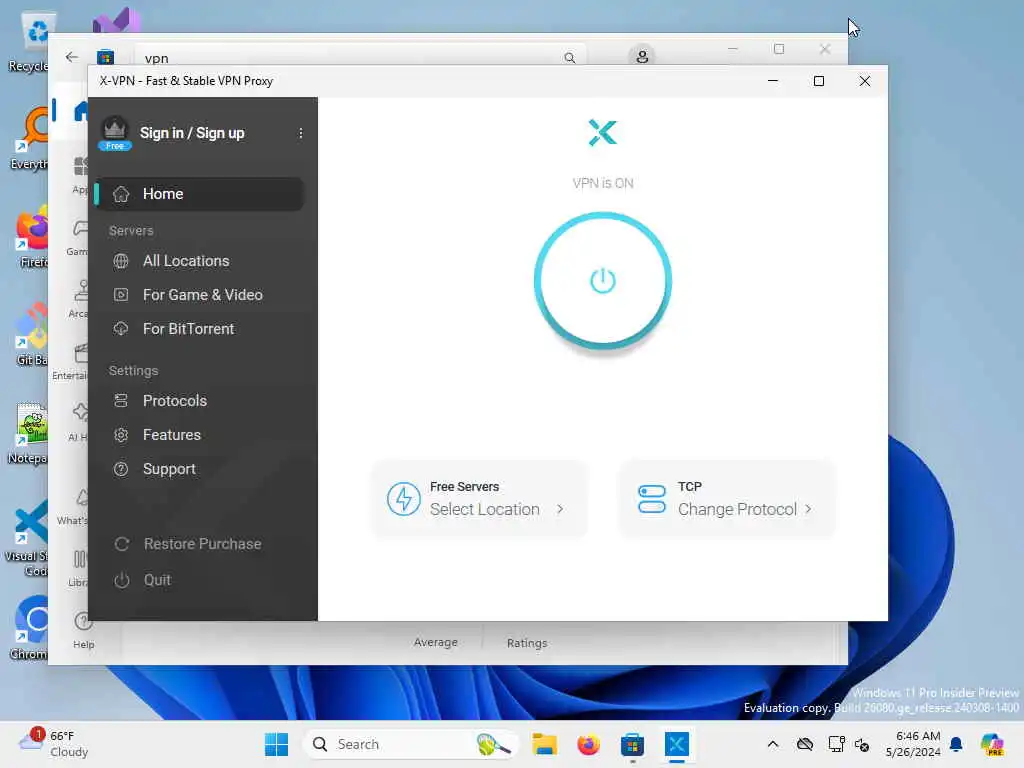Screen dimensions: 1024x768
Task: Open Protocols settings
Action: click(x=174, y=401)
